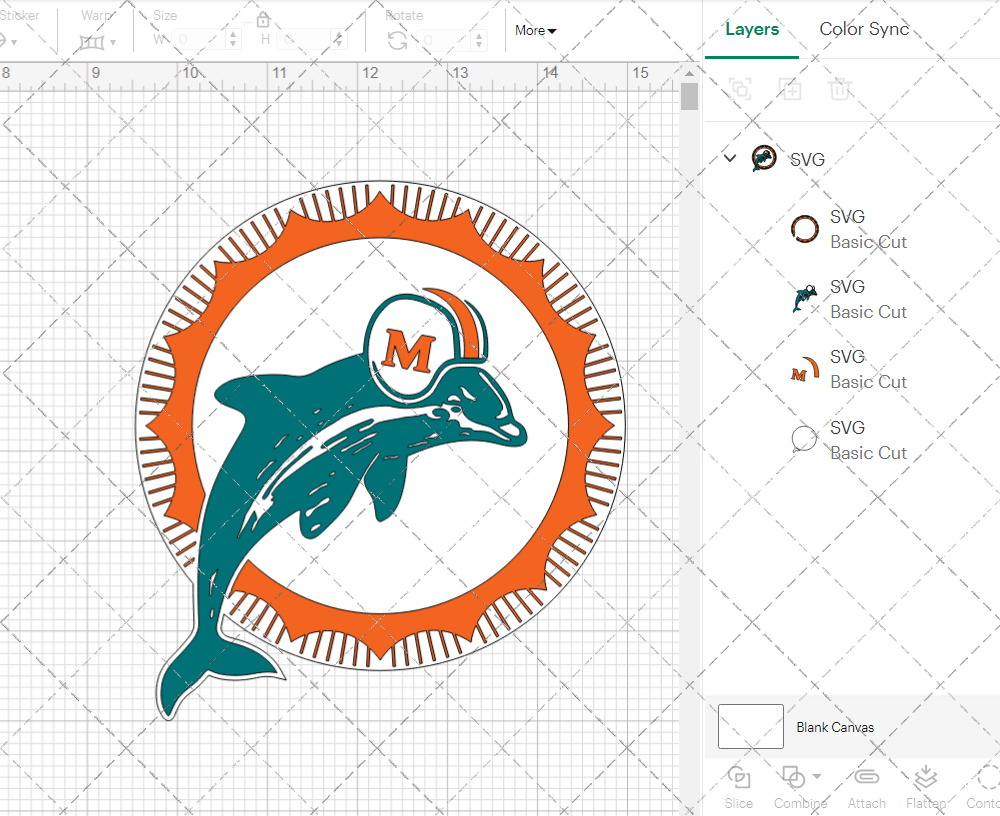Select the white outline SVG layer thumbnail
Screen dimensions: 1000x816
pos(804,439)
